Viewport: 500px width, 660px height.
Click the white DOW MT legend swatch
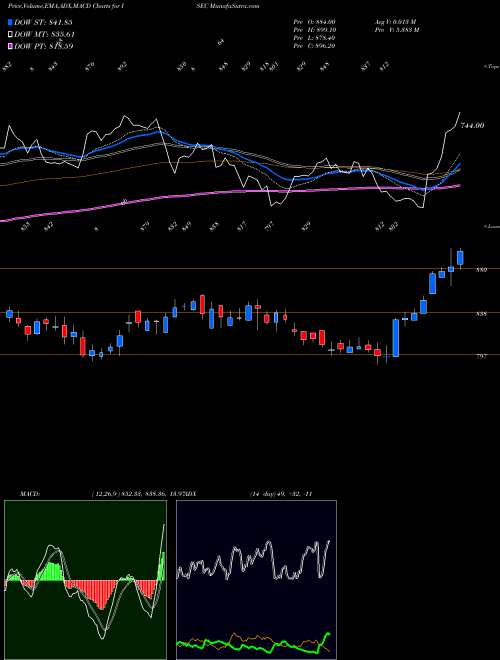tap(10, 34)
